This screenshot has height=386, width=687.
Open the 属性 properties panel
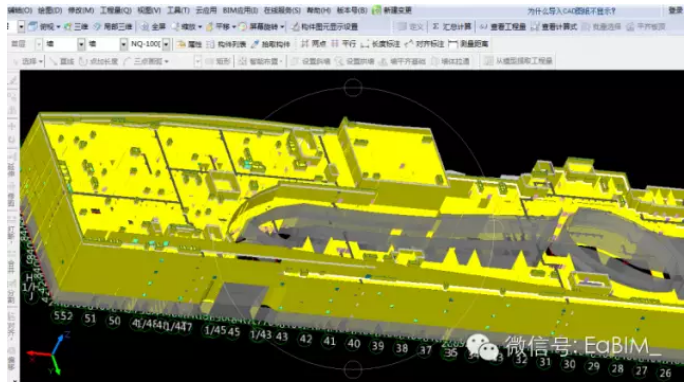tap(189, 44)
